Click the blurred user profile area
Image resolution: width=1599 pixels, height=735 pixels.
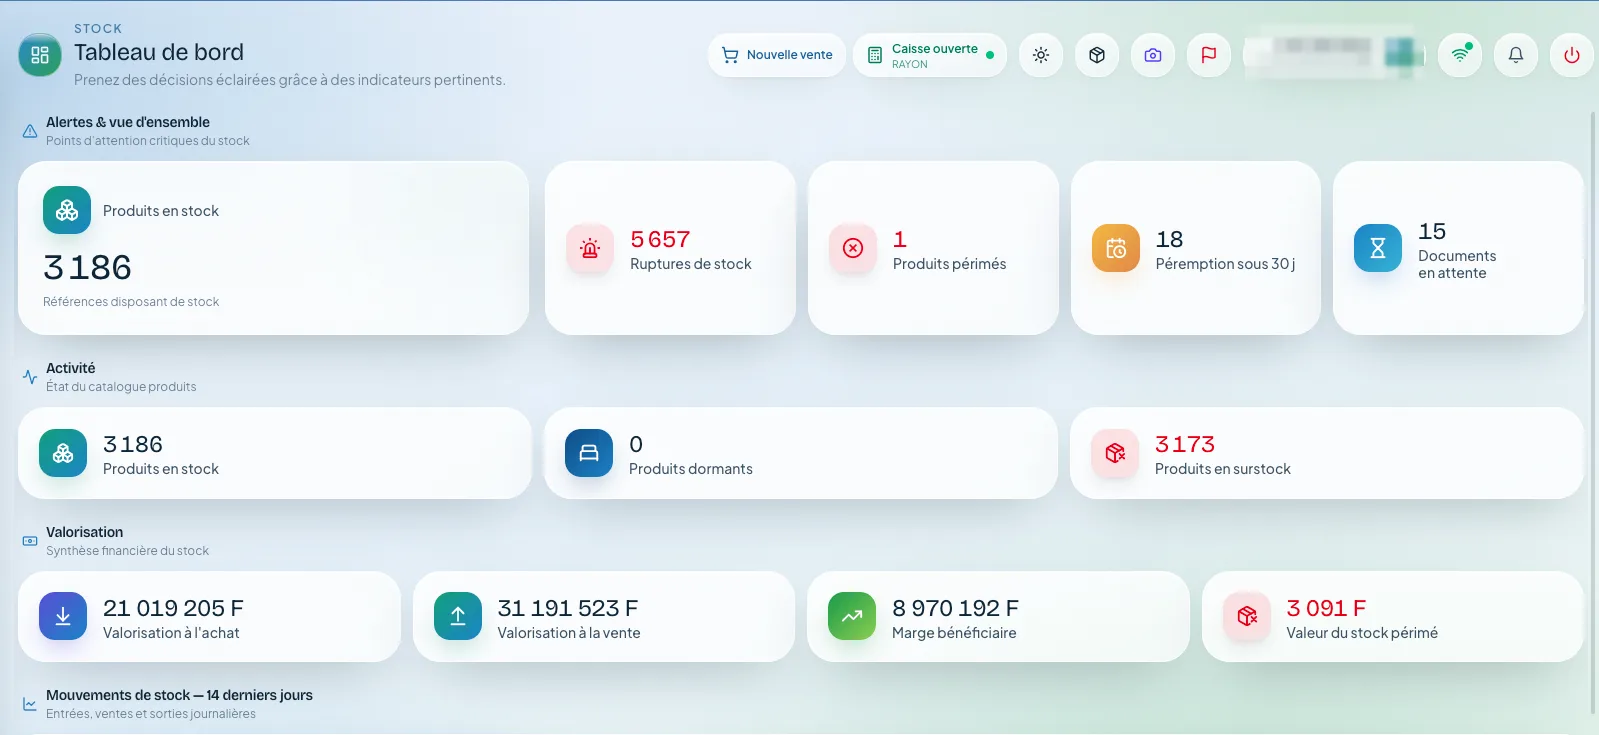[x=1334, y=55]
